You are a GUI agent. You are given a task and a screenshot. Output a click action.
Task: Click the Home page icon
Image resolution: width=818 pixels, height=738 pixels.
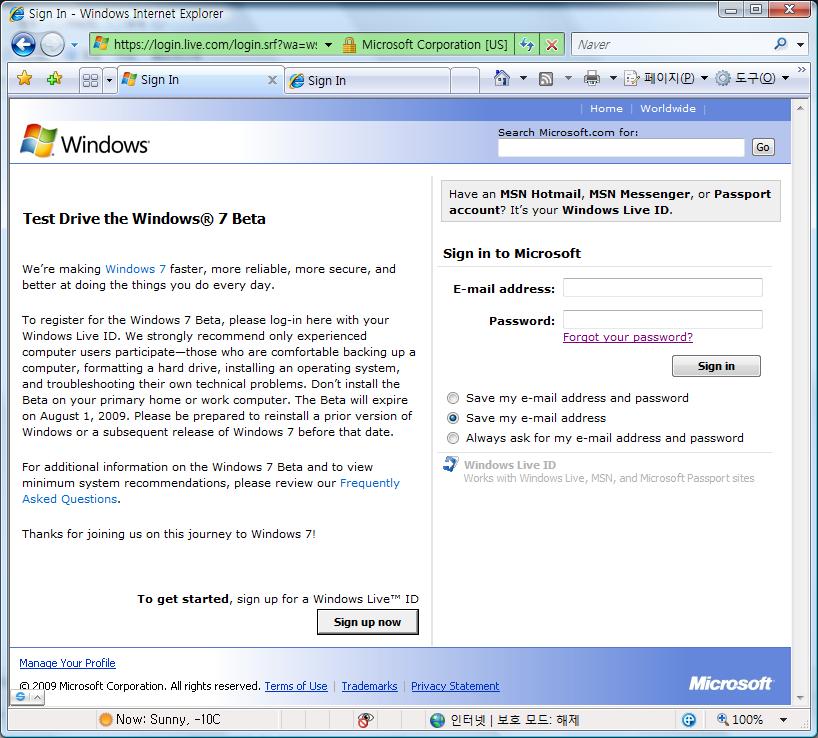[501, 78]
